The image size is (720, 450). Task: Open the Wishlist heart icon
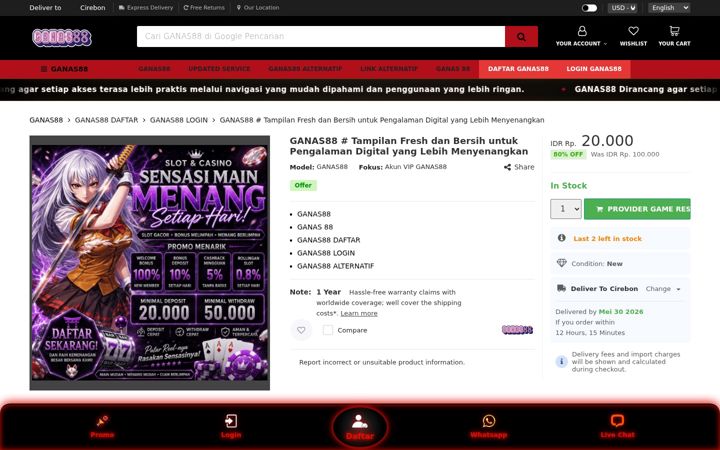pos(633,31)
